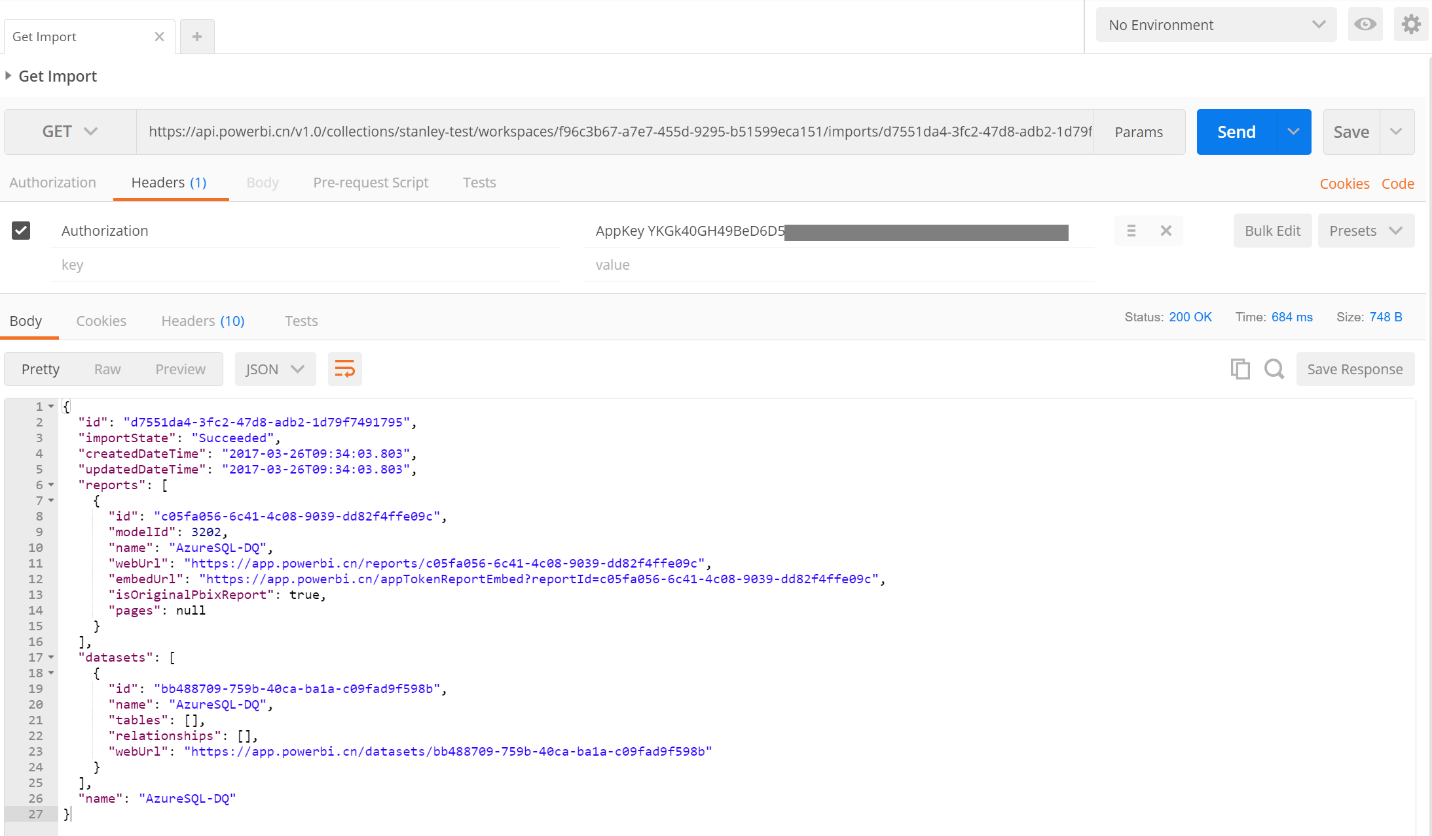This screenshot has height=836, width=1432.
Task: Click the blue Send button
Action: click(1236, 132)
